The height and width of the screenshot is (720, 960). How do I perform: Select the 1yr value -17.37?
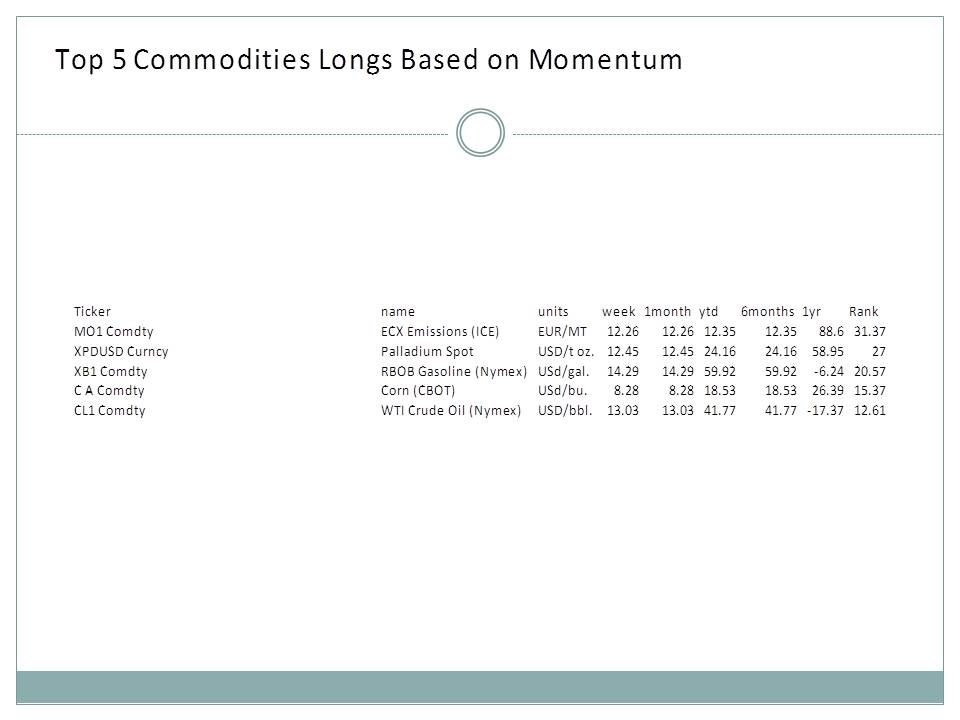(825, 410)
